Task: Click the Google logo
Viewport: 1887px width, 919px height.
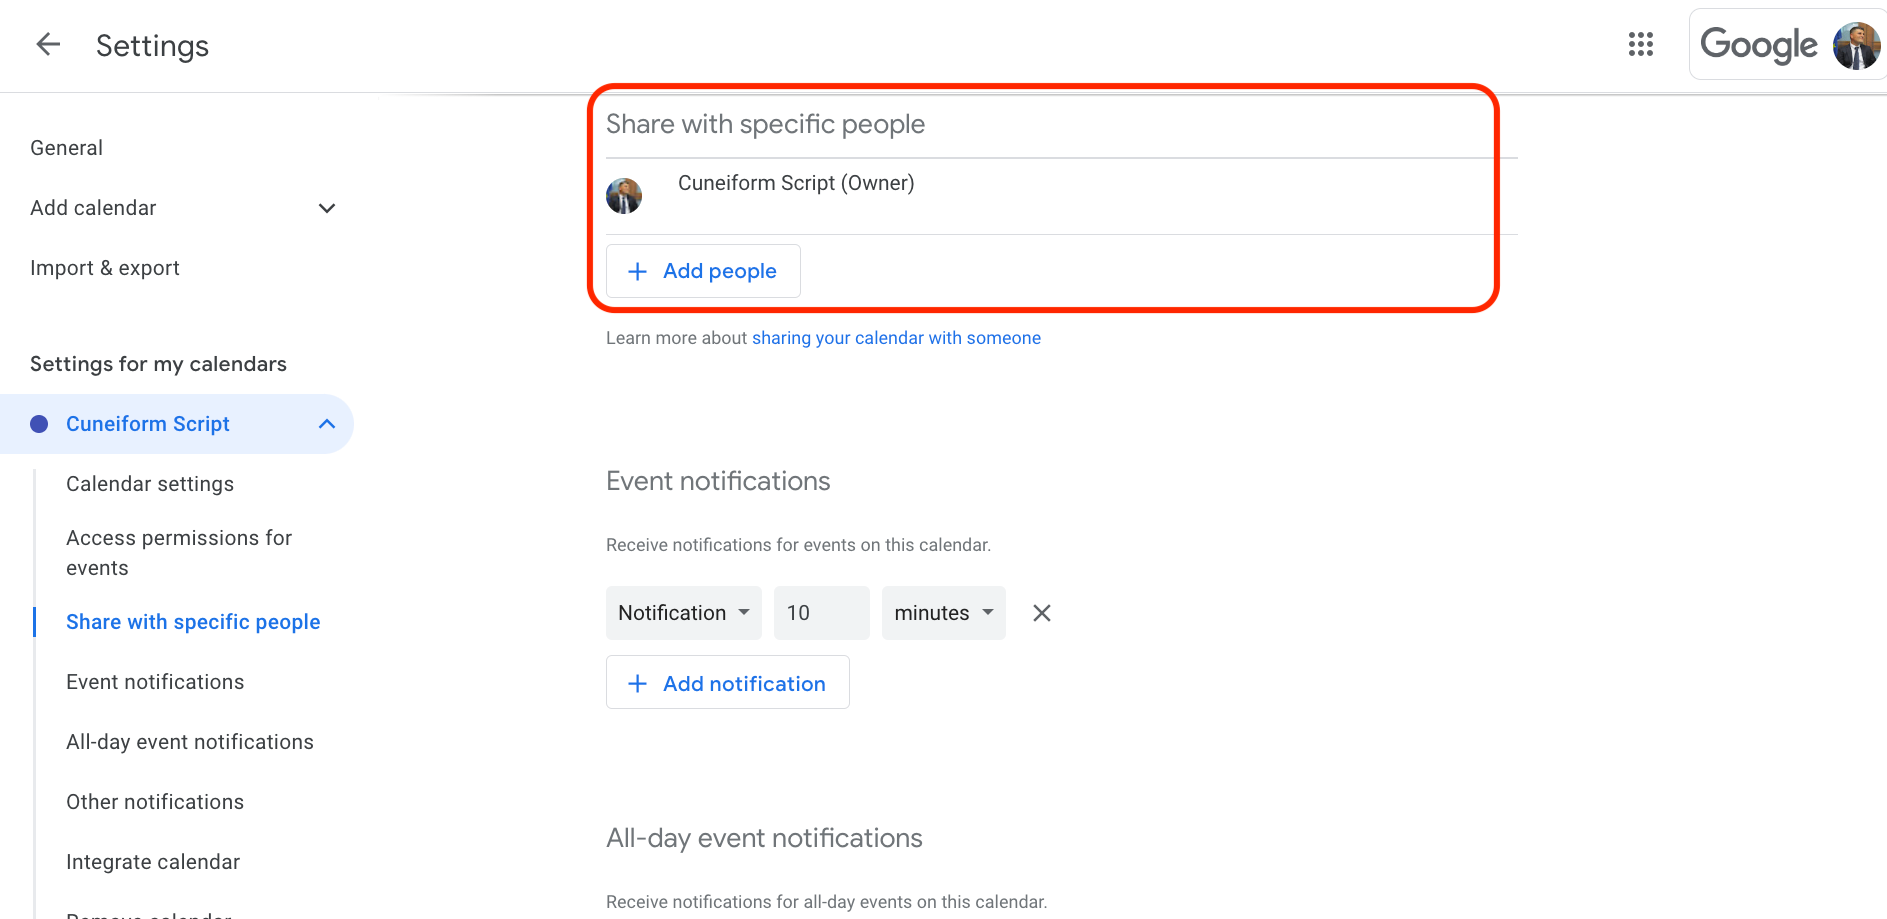Action: (1759, 44)
